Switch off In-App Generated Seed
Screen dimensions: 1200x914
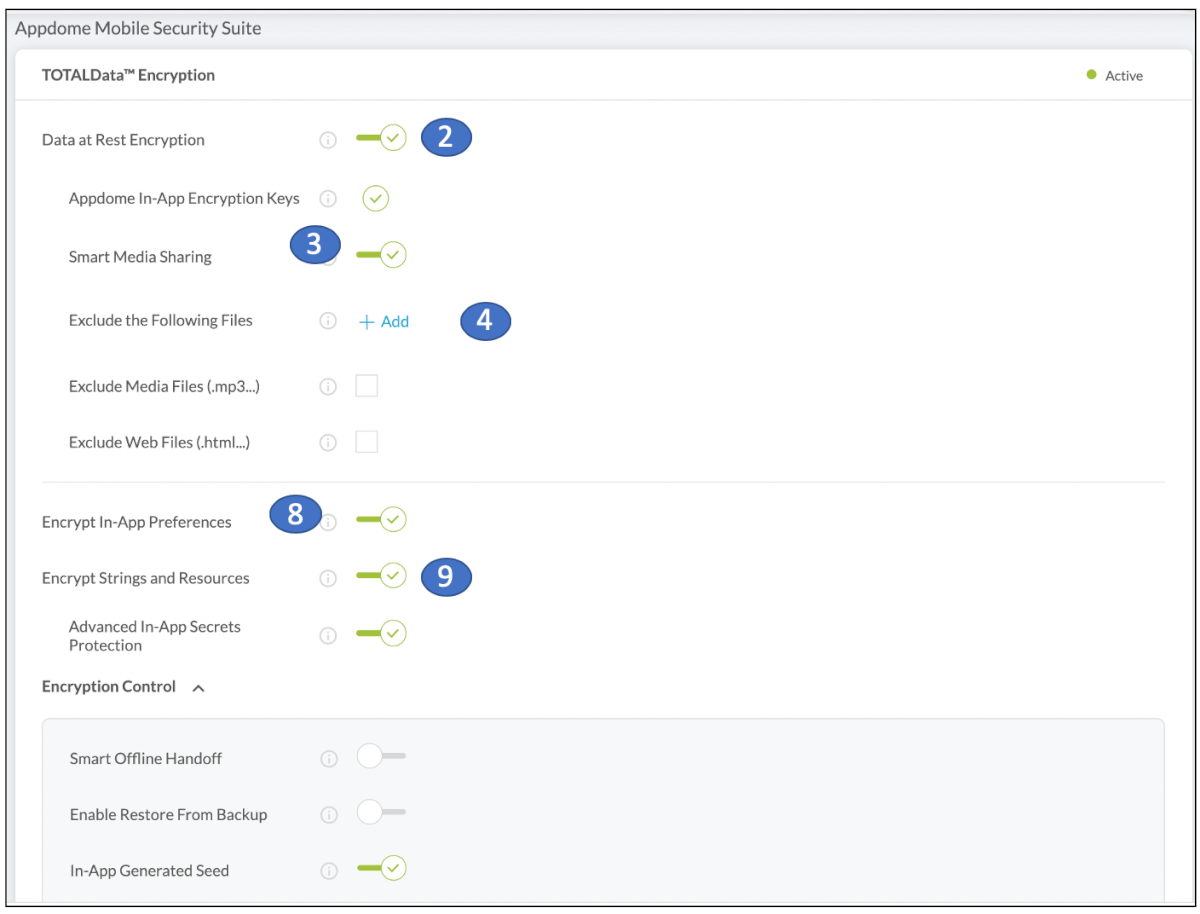pyautogui.click(x=381, y=868)
